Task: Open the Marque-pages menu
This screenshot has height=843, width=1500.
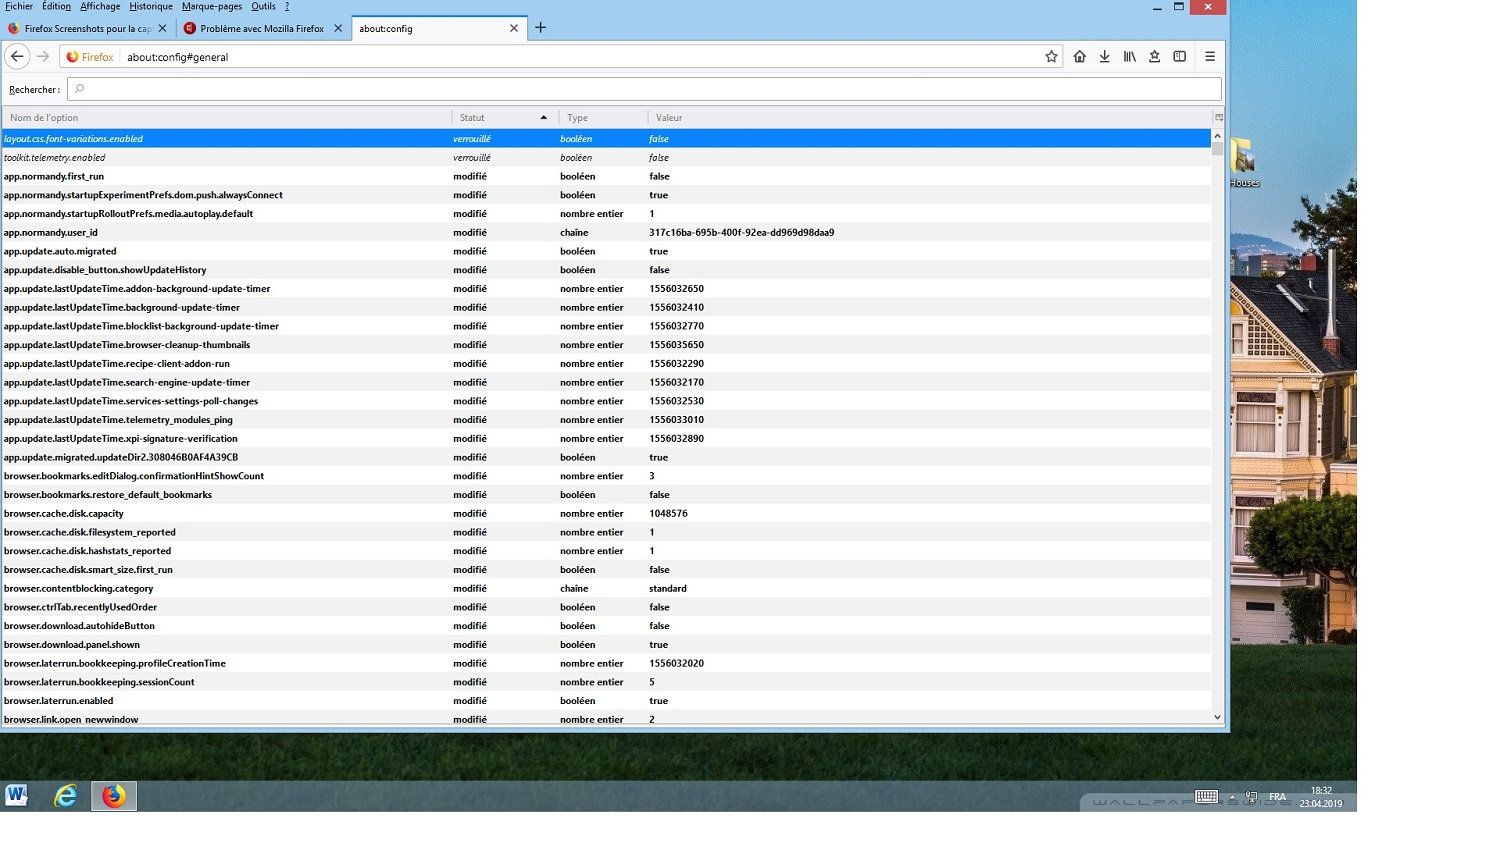Action: [212, 6]
